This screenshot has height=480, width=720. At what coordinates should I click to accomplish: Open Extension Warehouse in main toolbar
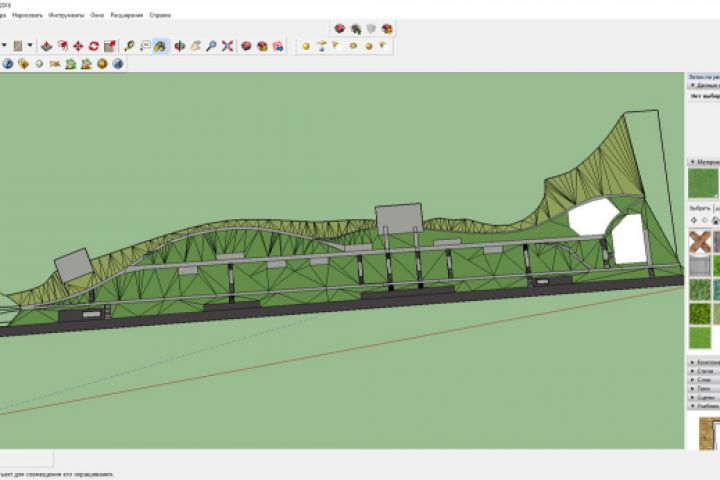262,46
